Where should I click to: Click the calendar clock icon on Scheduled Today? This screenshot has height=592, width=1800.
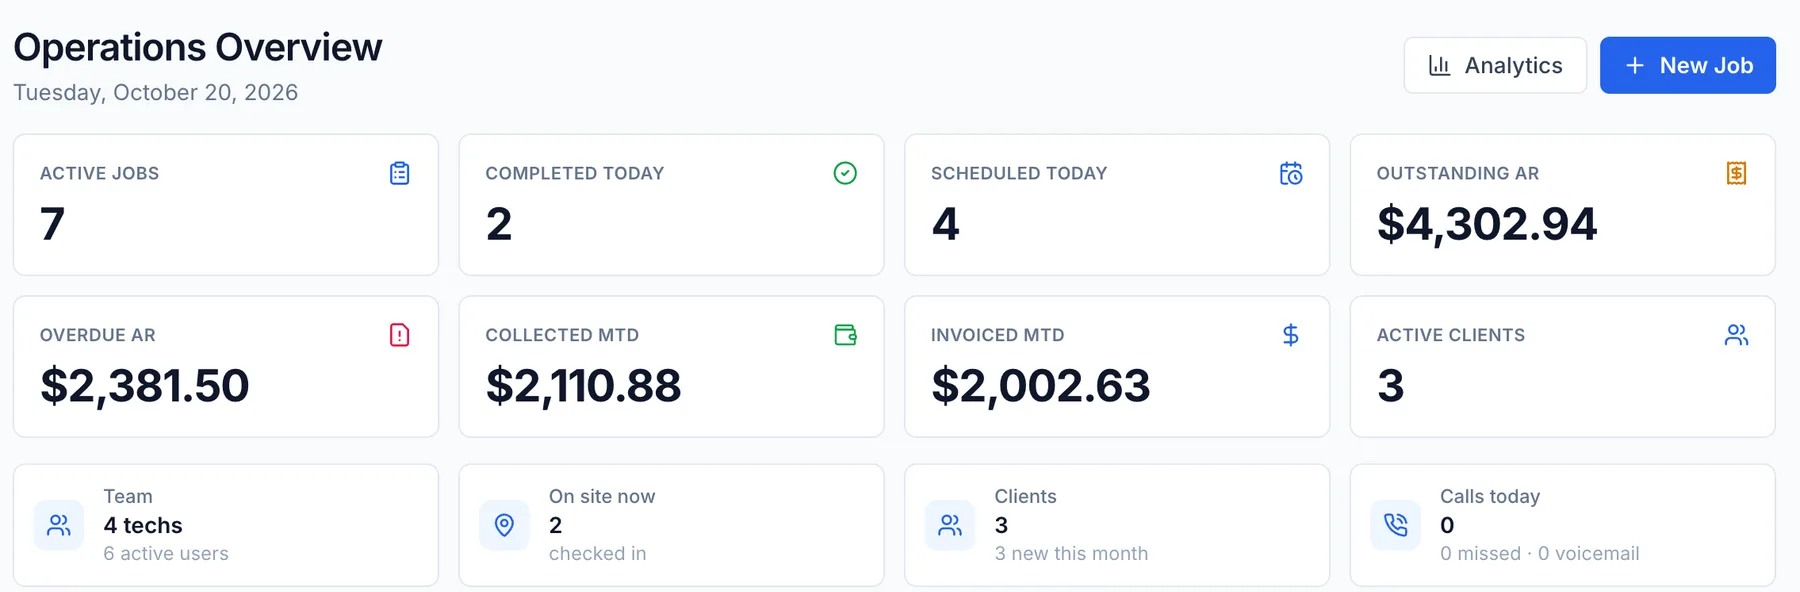(1291, 173)
